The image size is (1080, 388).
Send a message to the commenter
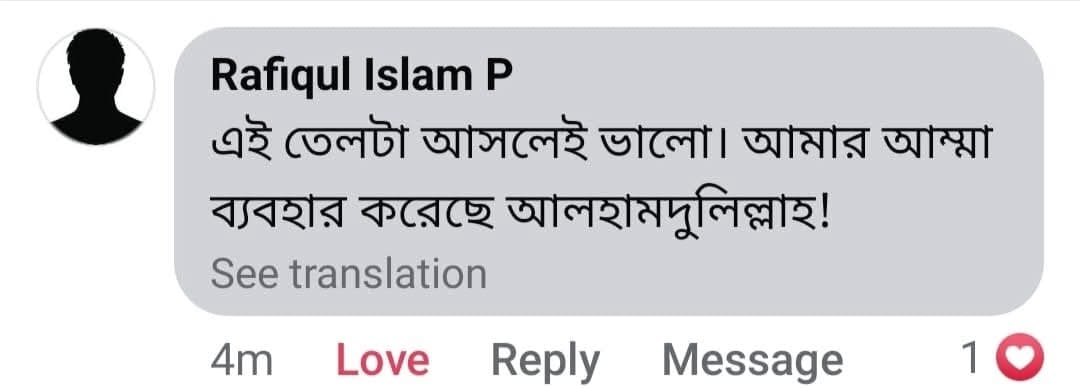(x=752, y=361)
